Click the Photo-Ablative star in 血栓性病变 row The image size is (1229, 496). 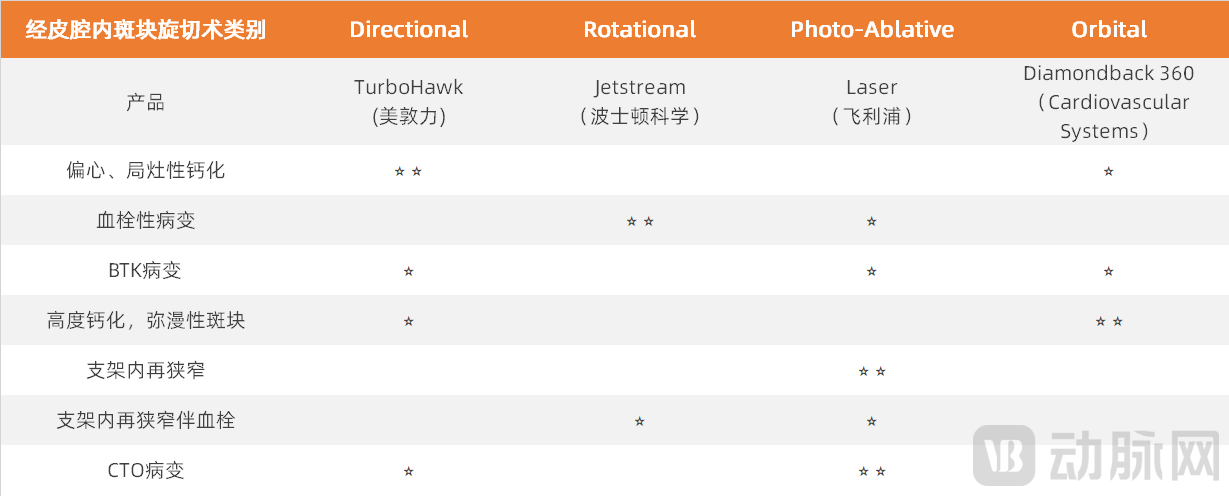[x=872, y=221]
